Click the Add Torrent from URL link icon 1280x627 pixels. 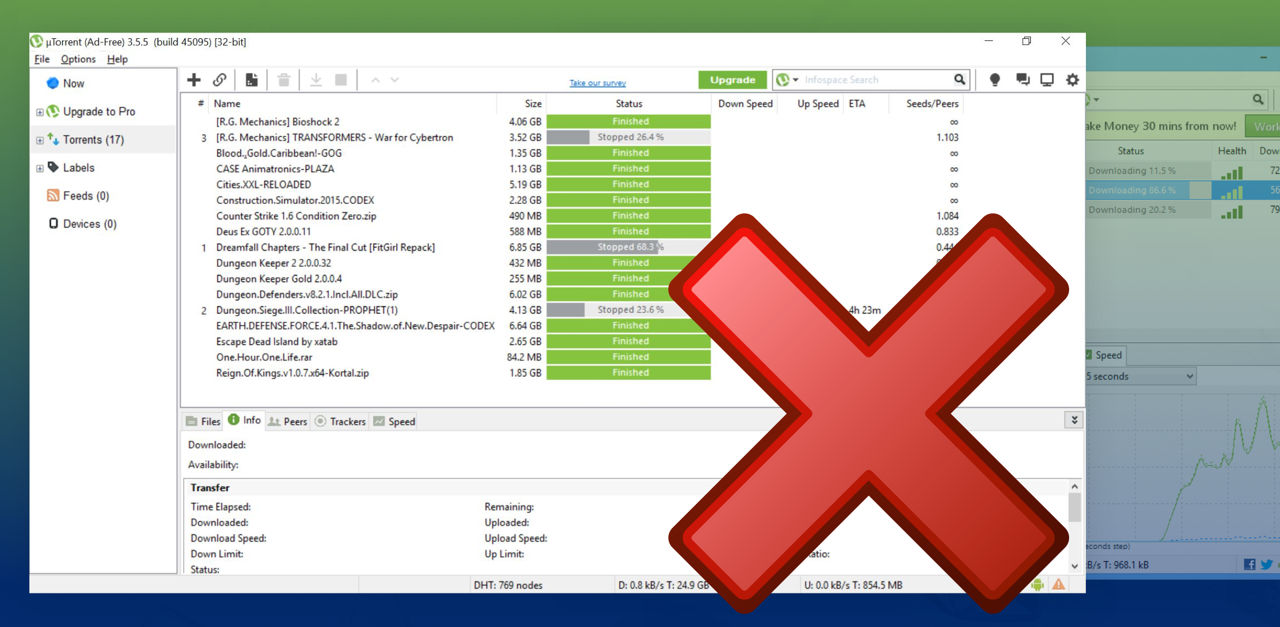(x=220, y=80)
